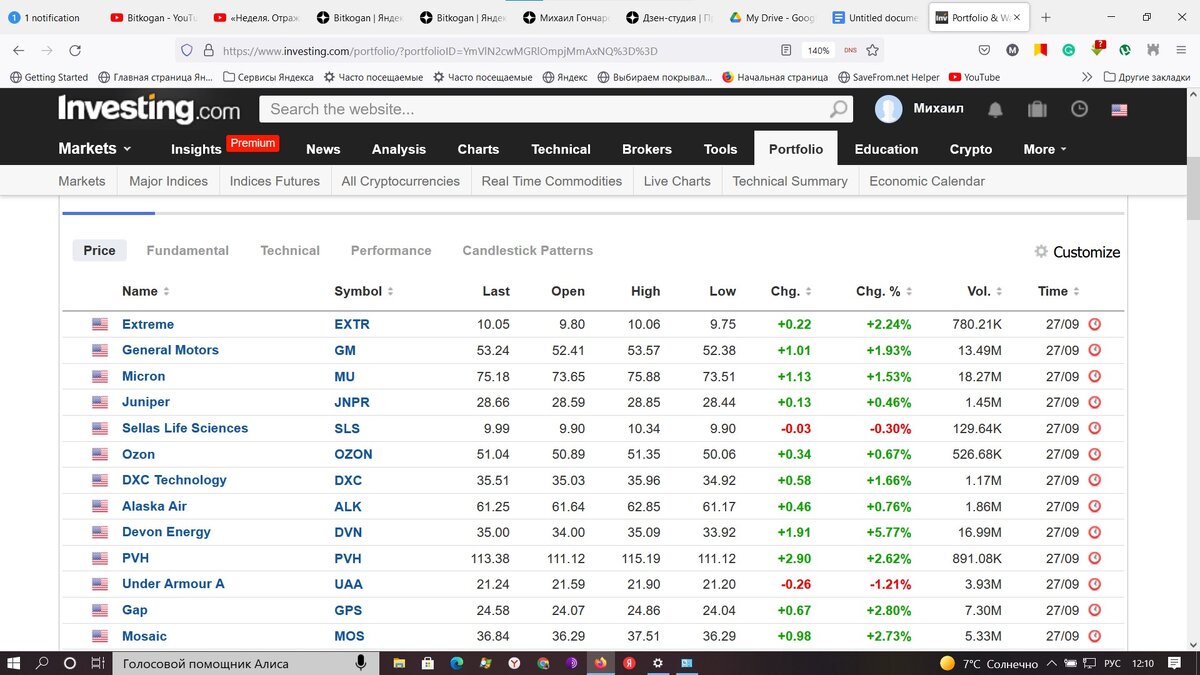
Task: Open the alerts clock icon in header
Action: click(x=1079, y=109)
